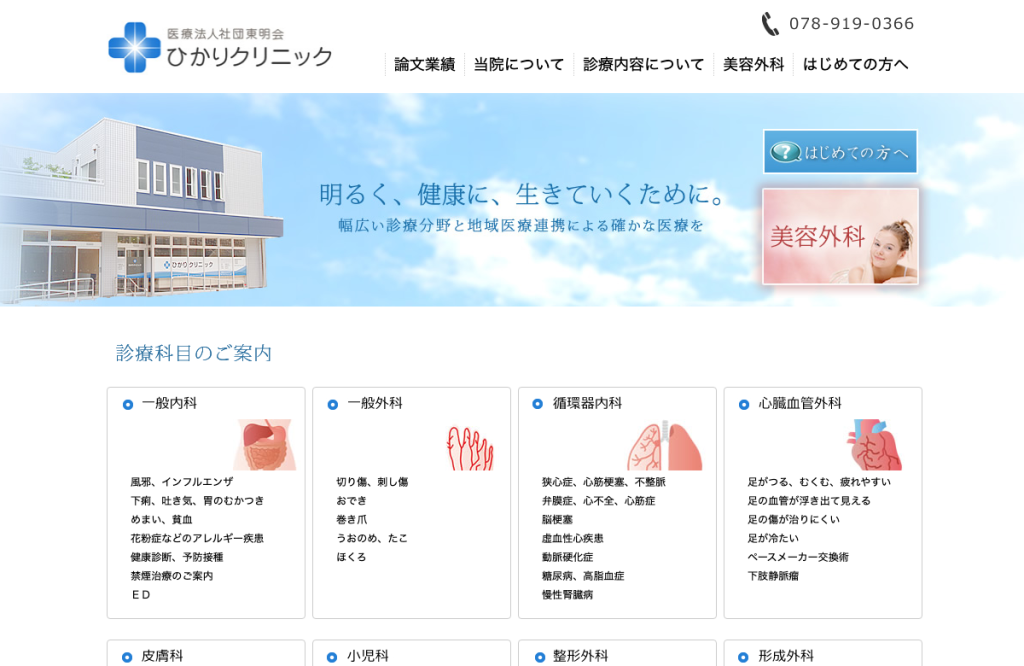This screenshot has width=1024, height=666.
Task: Click 花粉症などのアレルギー疾患 text
Action: tap(197, 539)
